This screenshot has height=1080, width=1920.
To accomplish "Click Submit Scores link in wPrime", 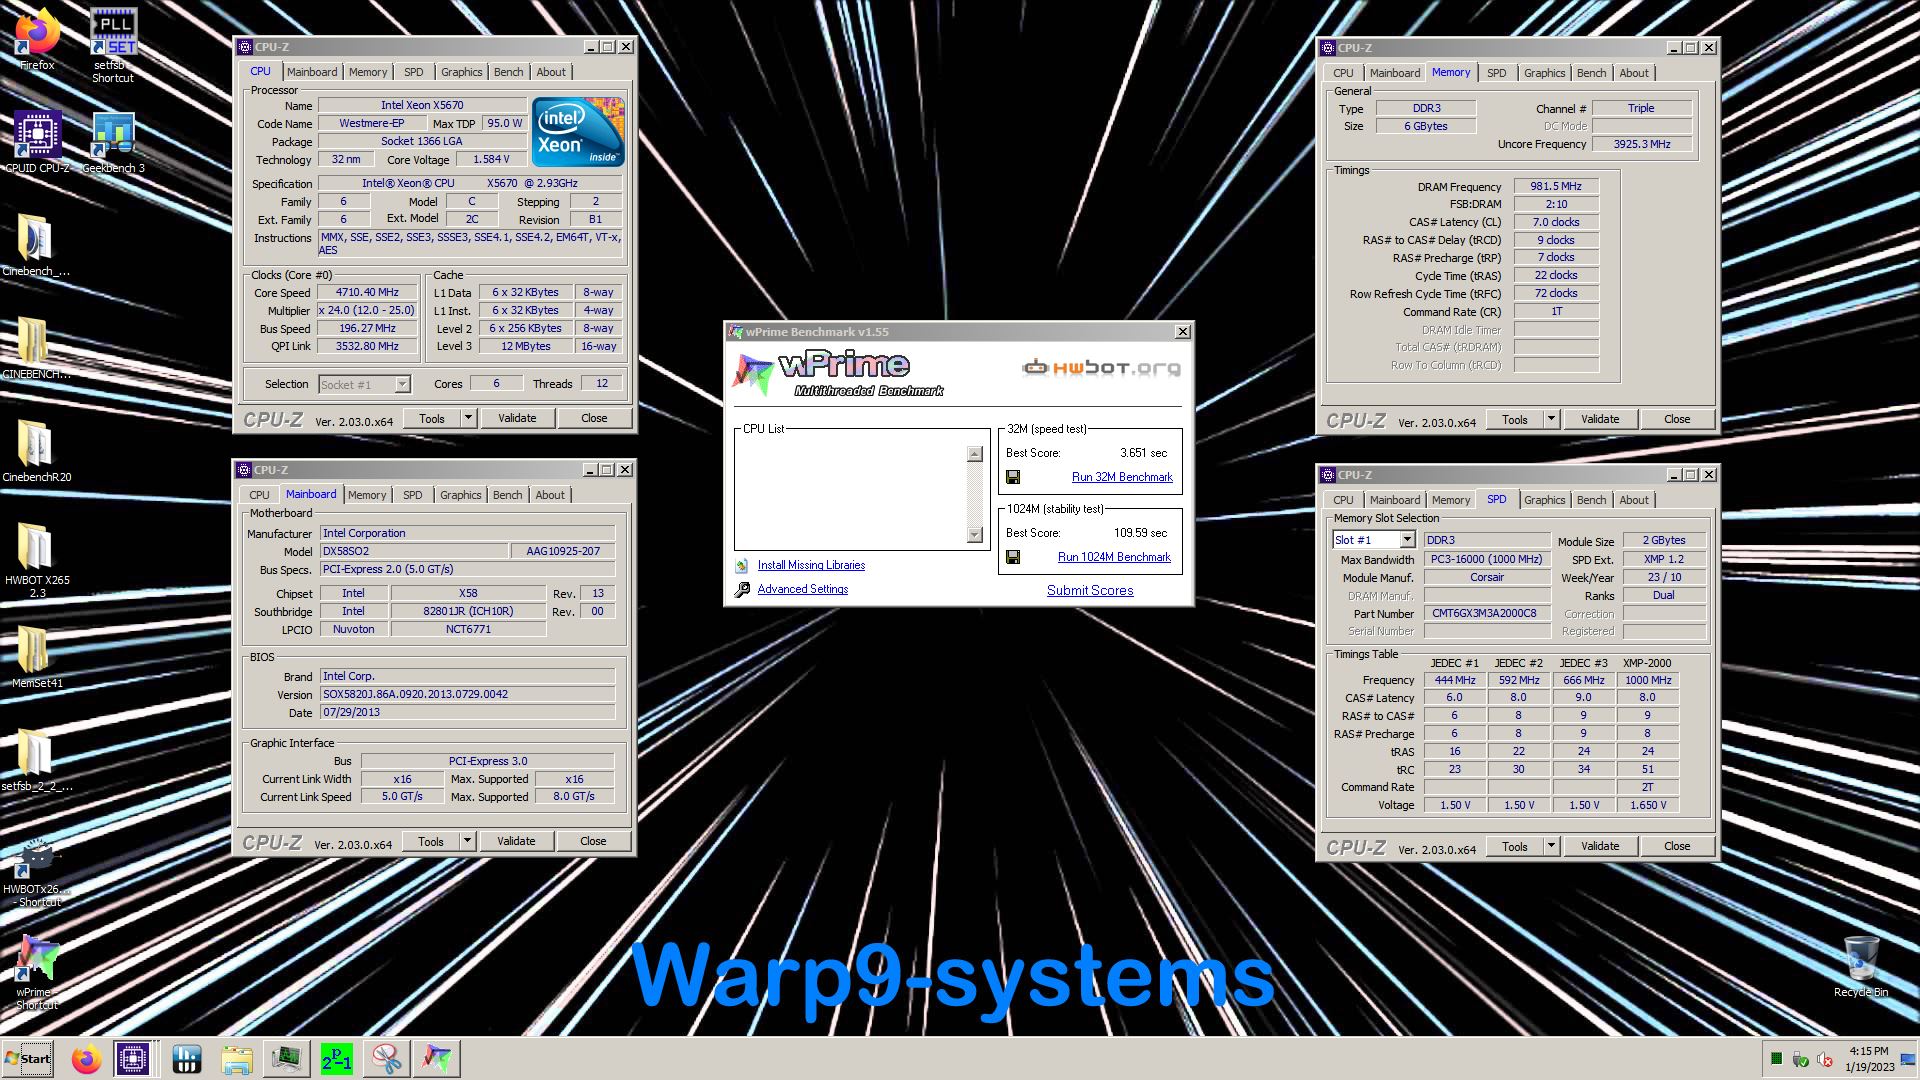I will pos(1090,591).
